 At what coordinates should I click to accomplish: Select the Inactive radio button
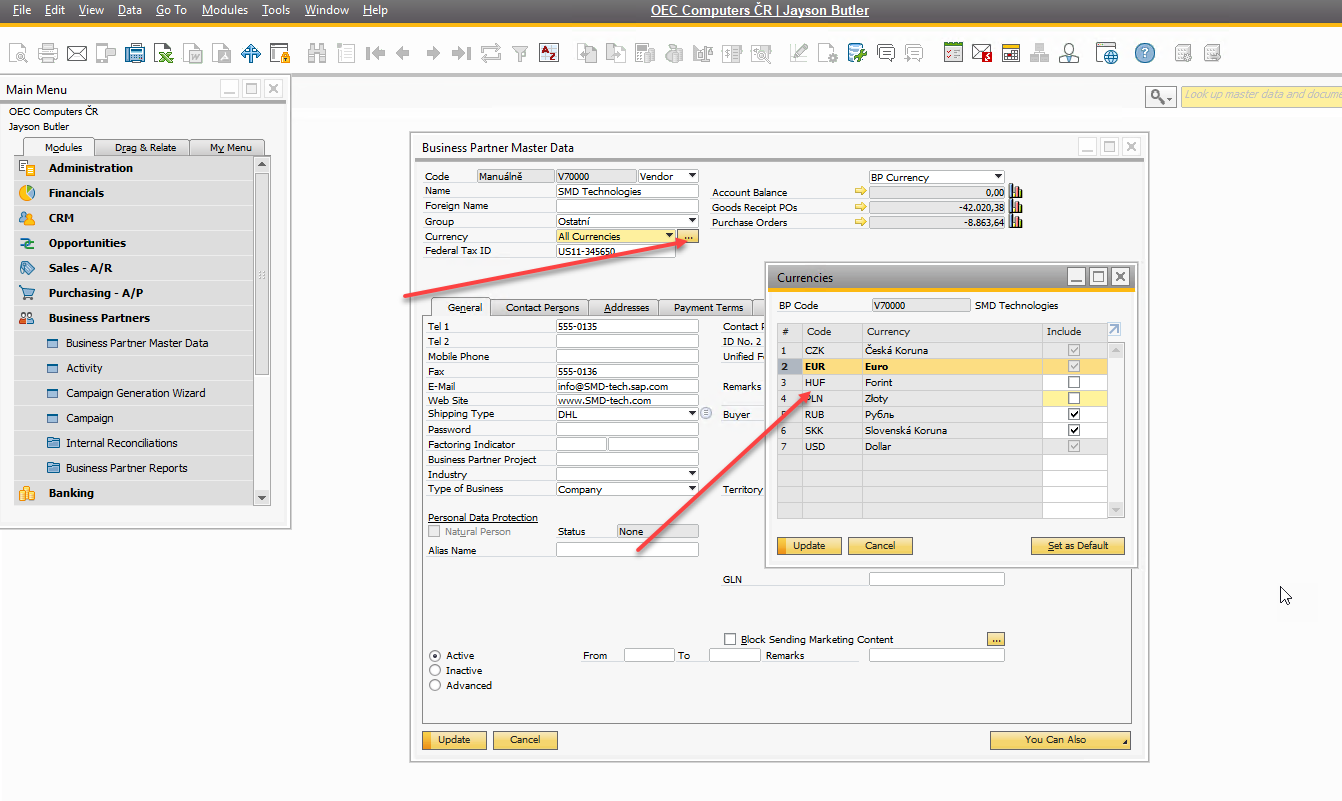coord(434,671)
